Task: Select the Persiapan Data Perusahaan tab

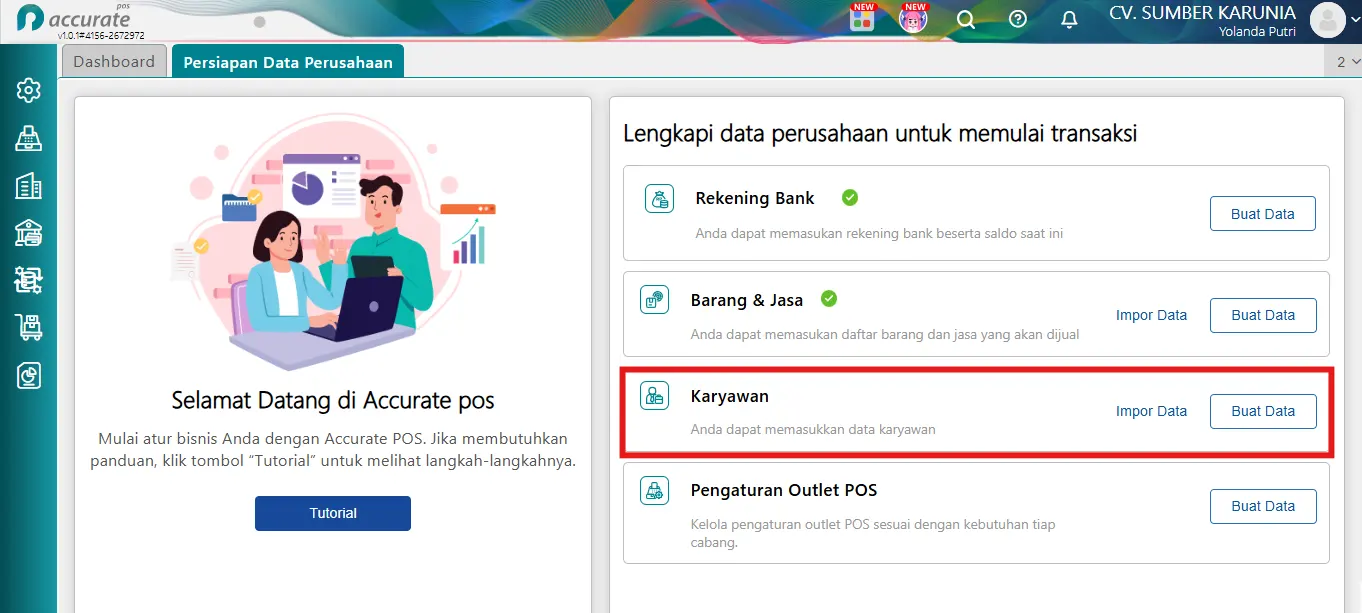Action: 288,61
